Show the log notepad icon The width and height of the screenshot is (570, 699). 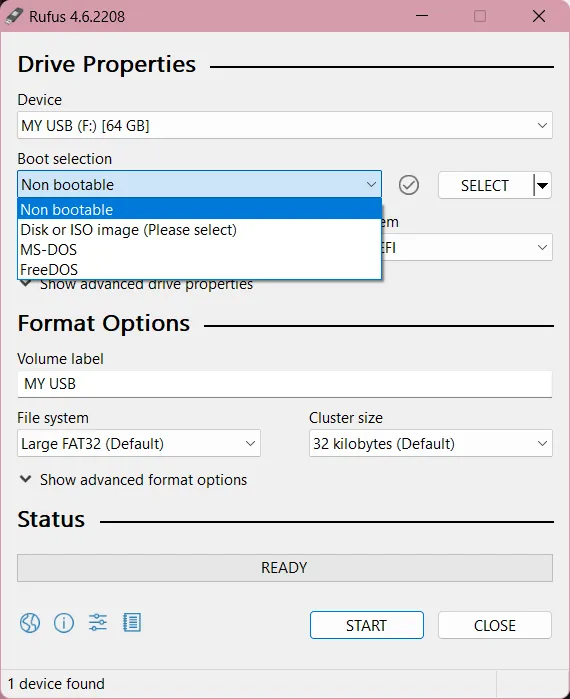(132, 622)
